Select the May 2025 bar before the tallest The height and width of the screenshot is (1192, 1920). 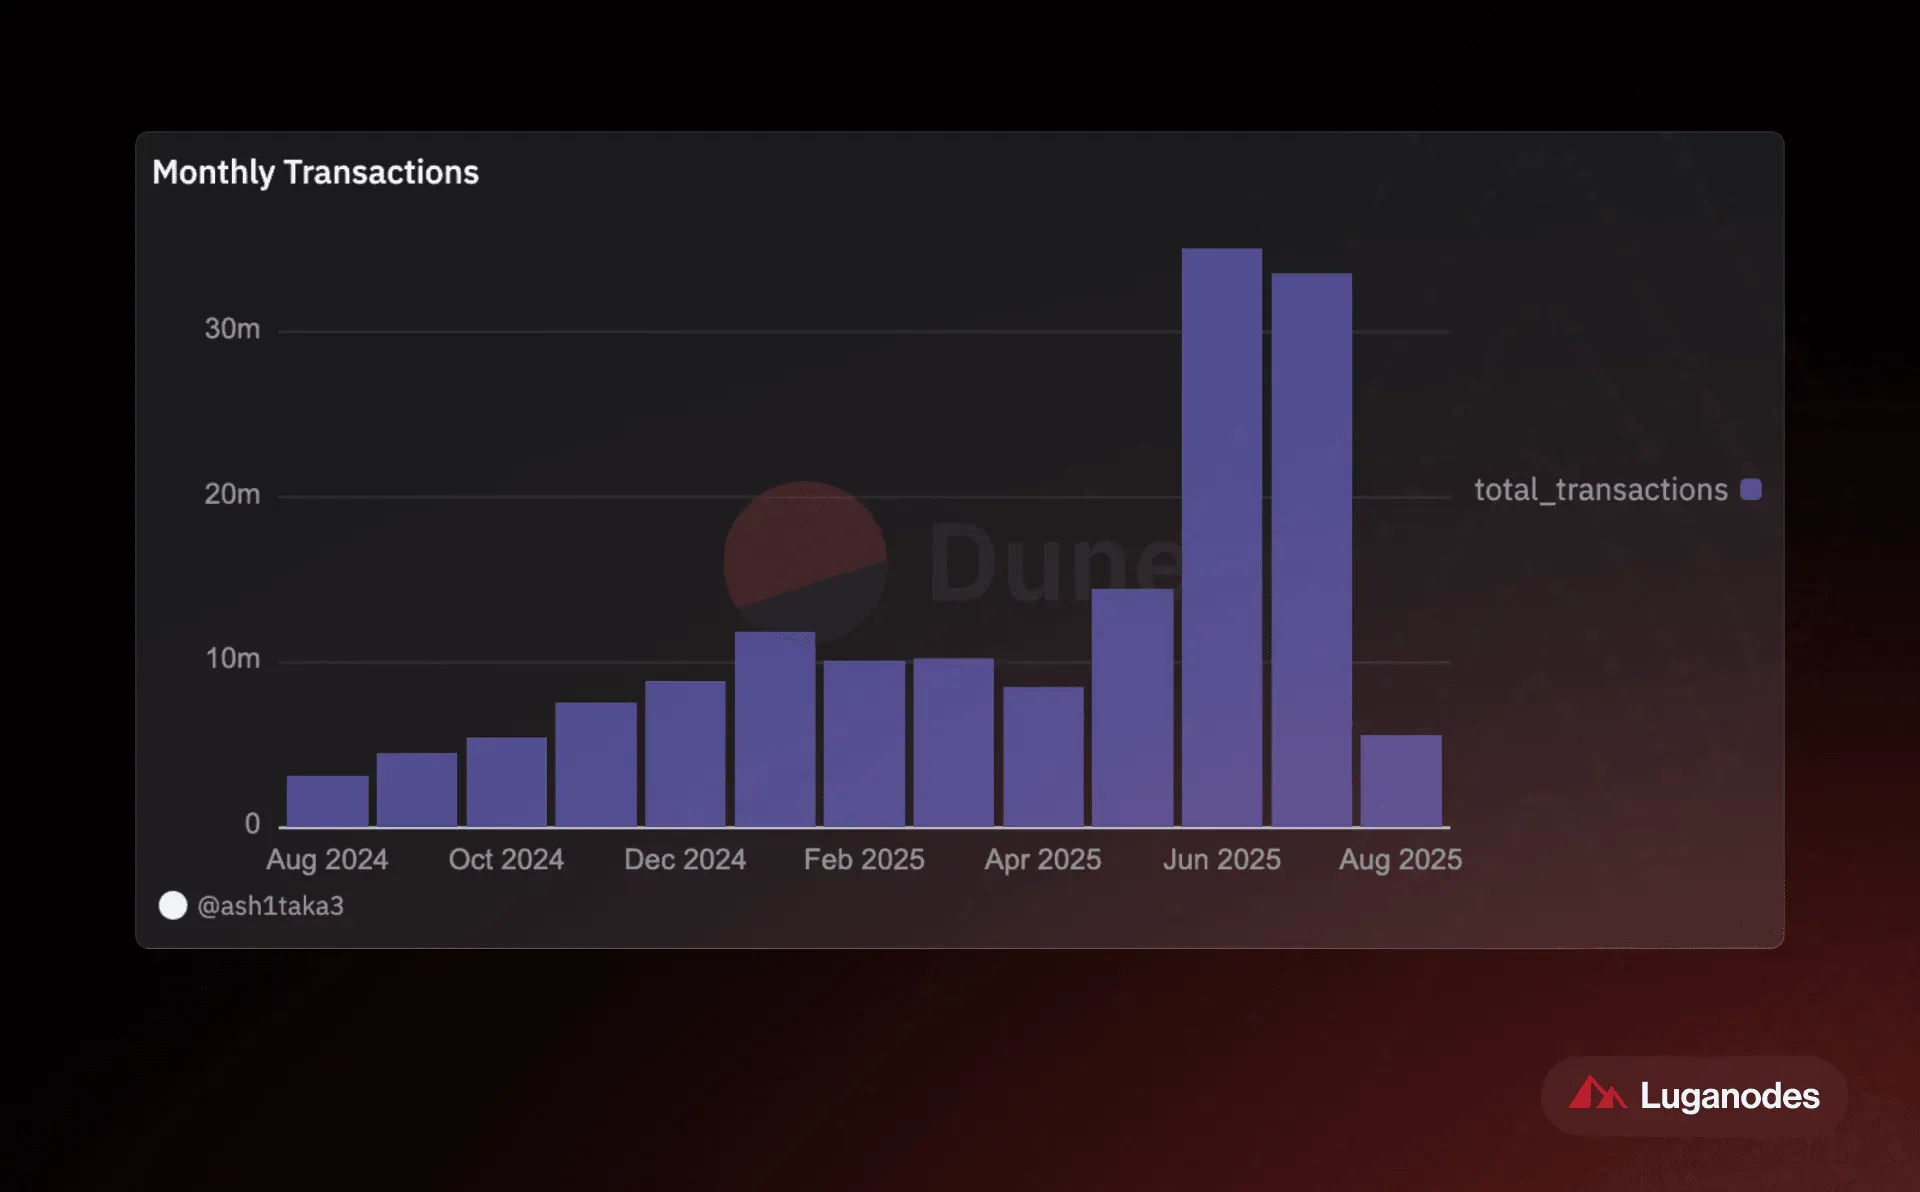tap(1132, 708)
